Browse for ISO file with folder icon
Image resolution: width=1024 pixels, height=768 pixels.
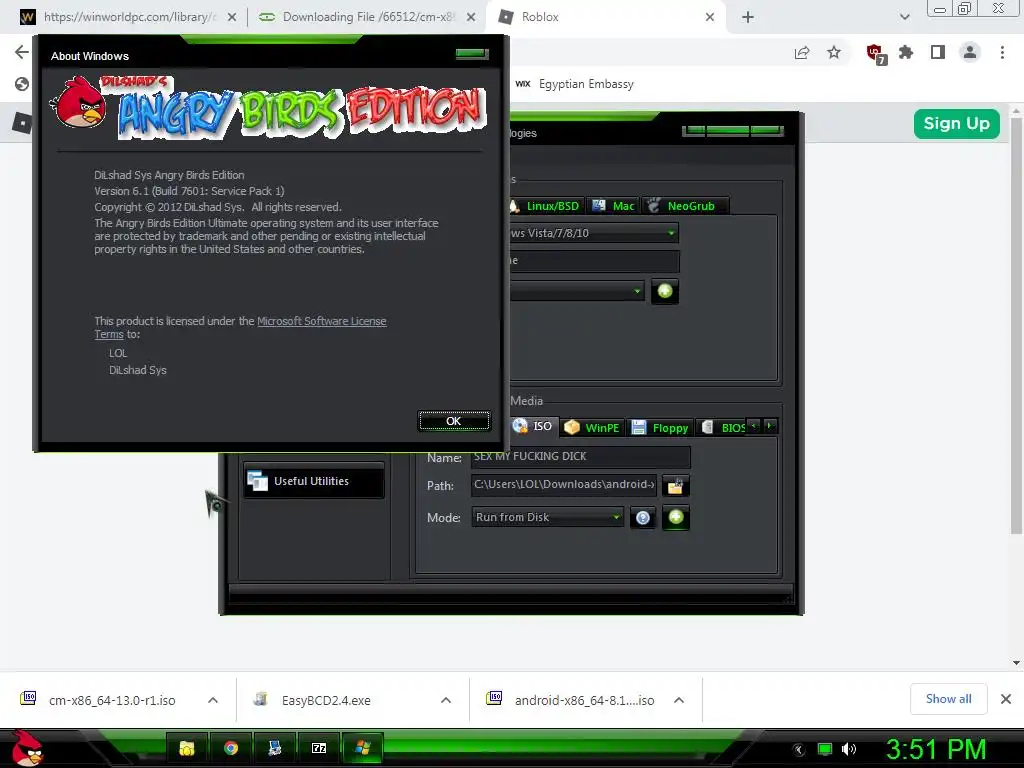675,486
